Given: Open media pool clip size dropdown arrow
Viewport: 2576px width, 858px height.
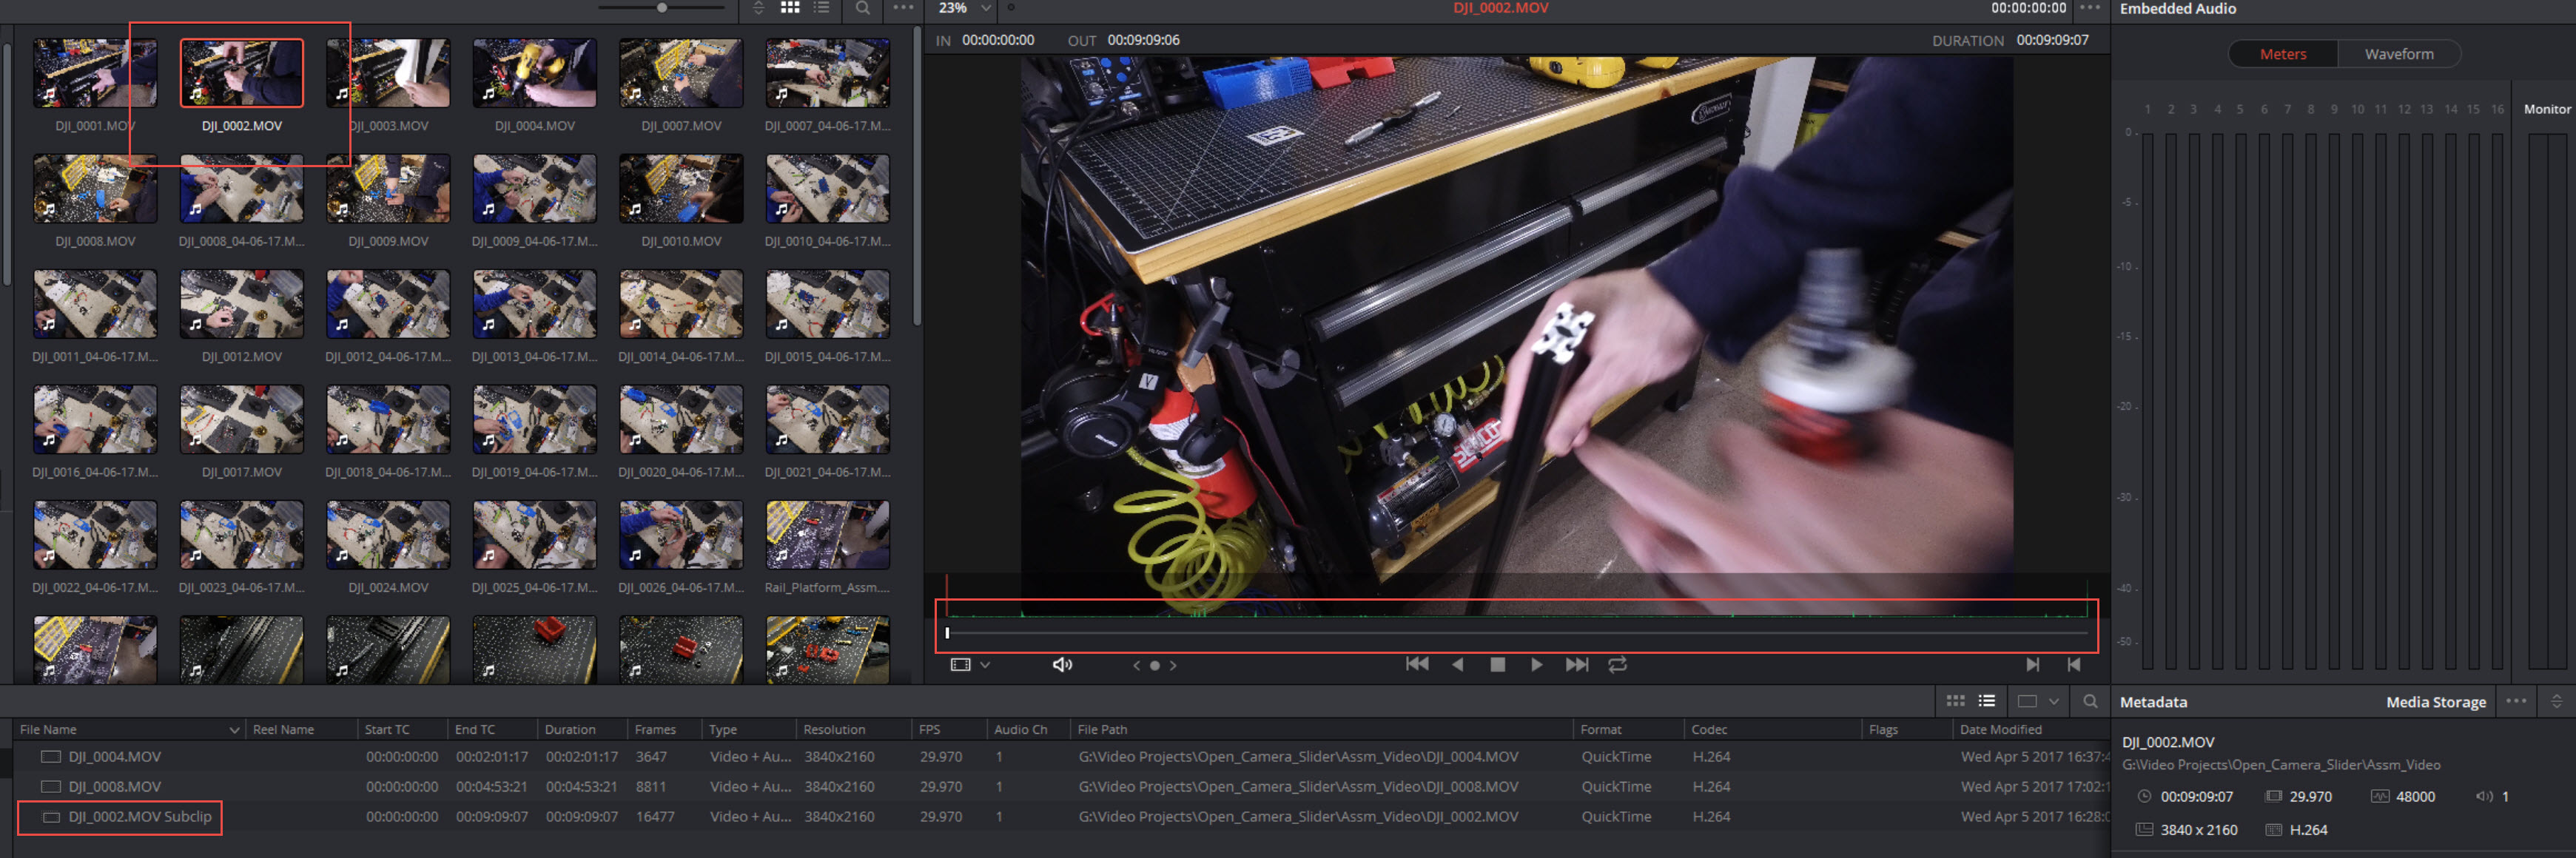Looking at the screenshot, I should tap(2053, 702).
